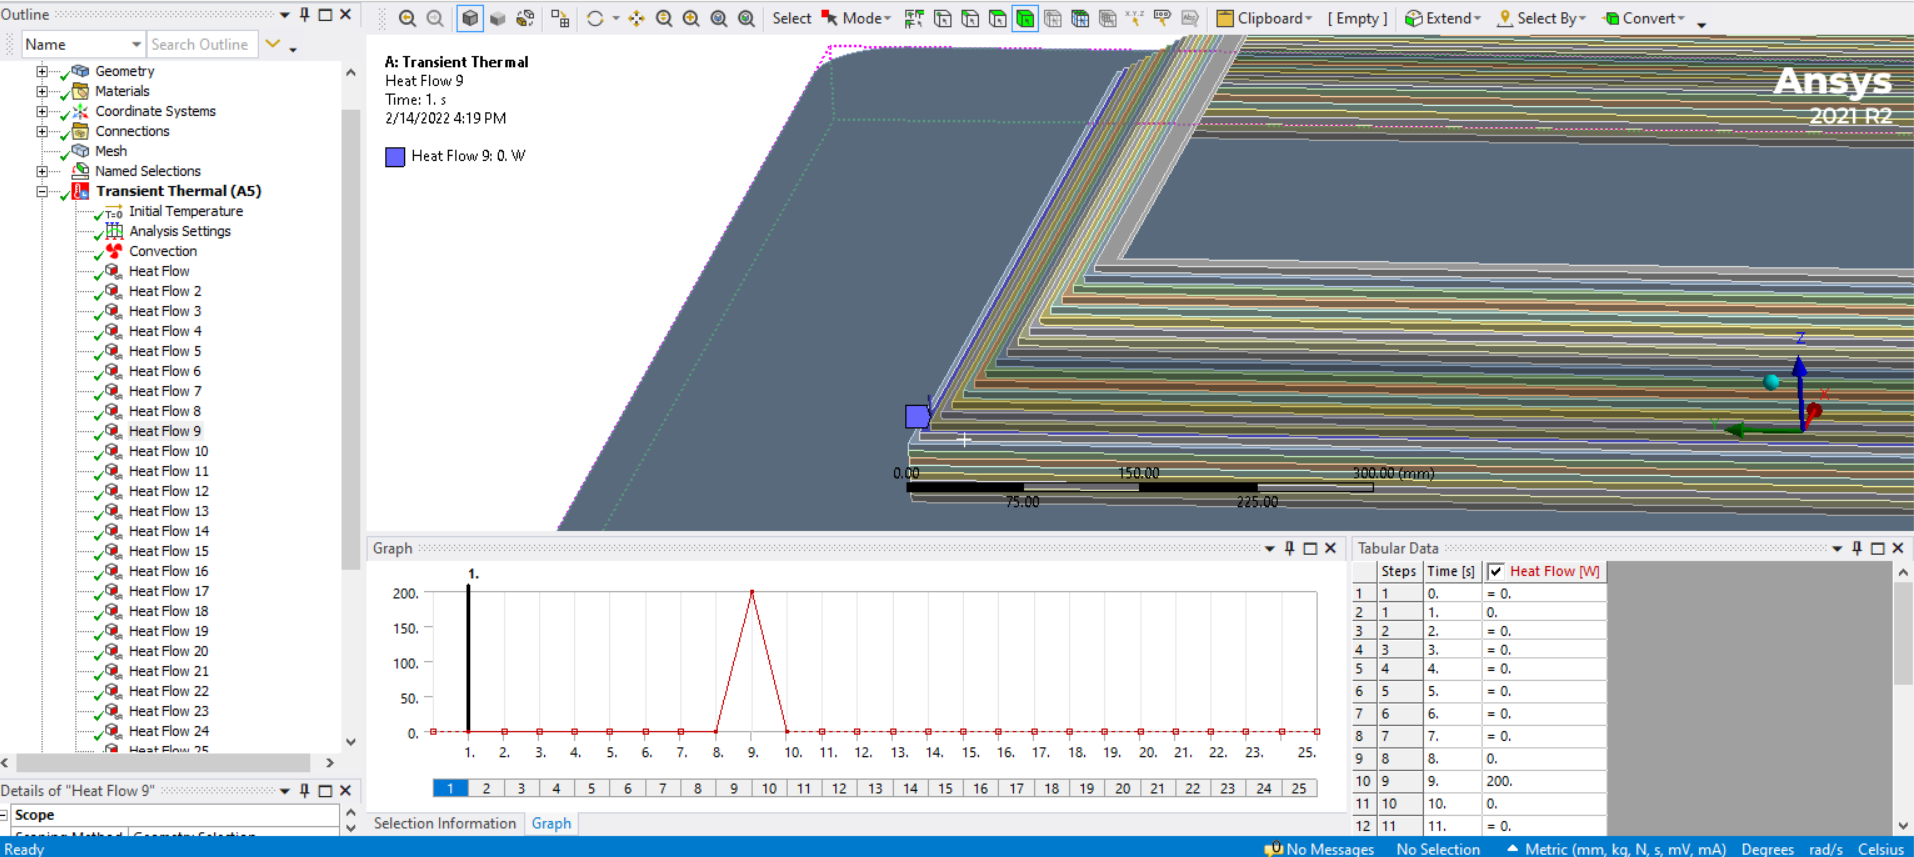This screenshot has height=857, width=1914.
Task: Toggle auto-hide pin on Graph panel
Action: (1289, 548)
